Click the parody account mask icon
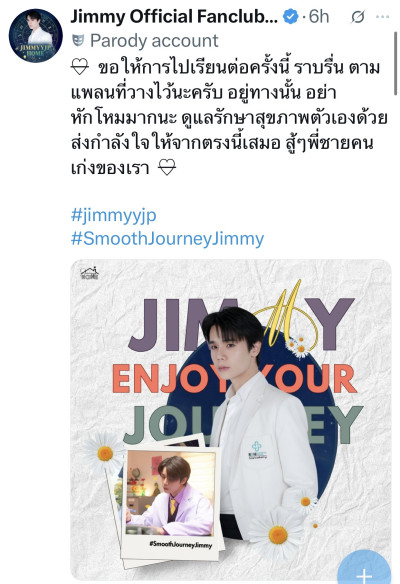 click(x=78, y=41)
